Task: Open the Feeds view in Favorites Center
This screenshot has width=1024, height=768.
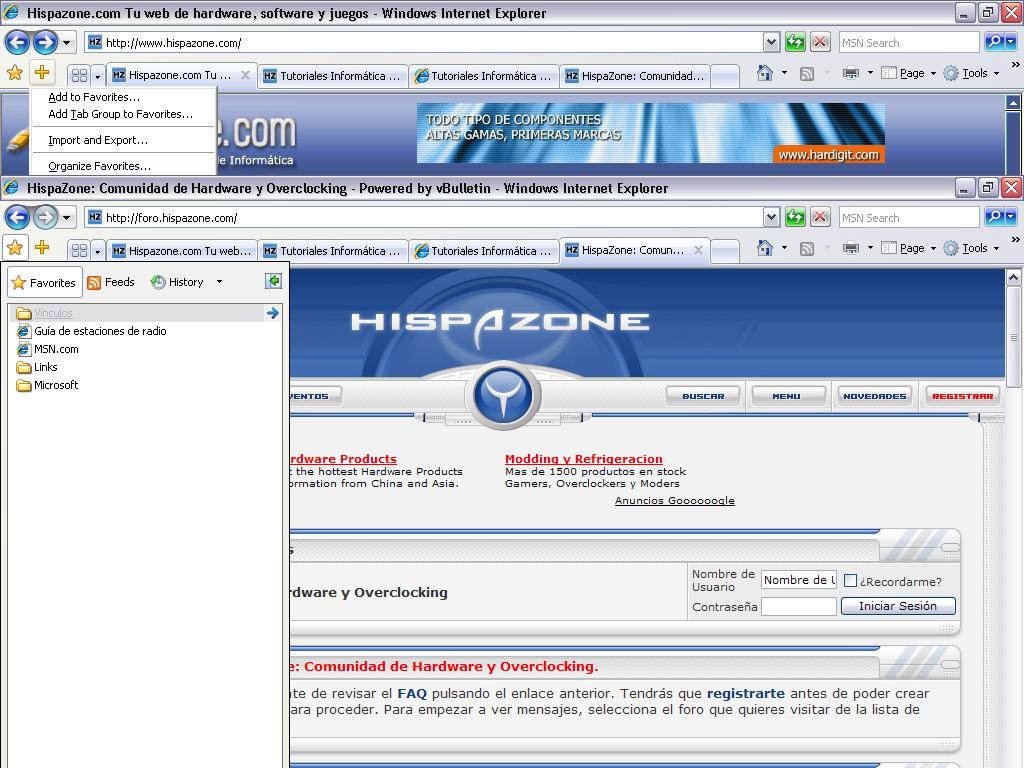Action: (111, 282)
